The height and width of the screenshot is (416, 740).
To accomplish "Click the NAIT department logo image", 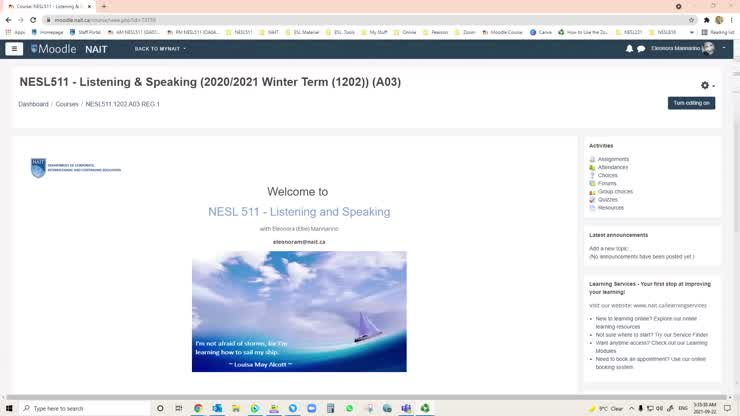I will coord(76,168).
